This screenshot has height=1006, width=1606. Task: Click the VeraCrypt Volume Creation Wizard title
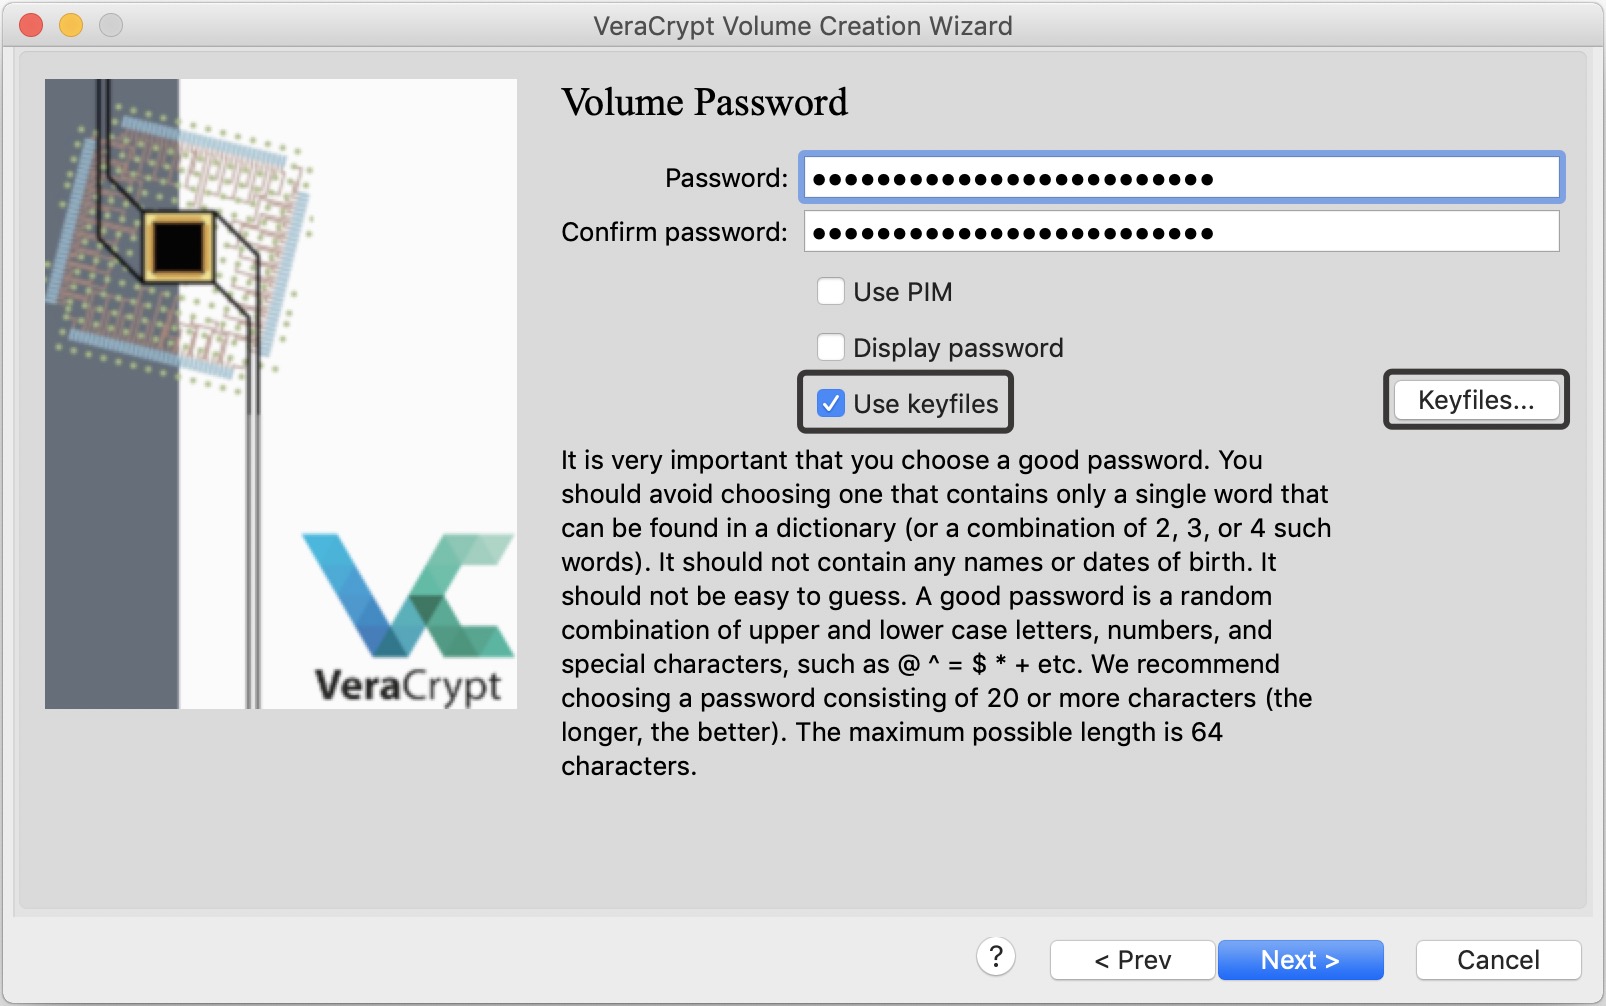[802, 26]
